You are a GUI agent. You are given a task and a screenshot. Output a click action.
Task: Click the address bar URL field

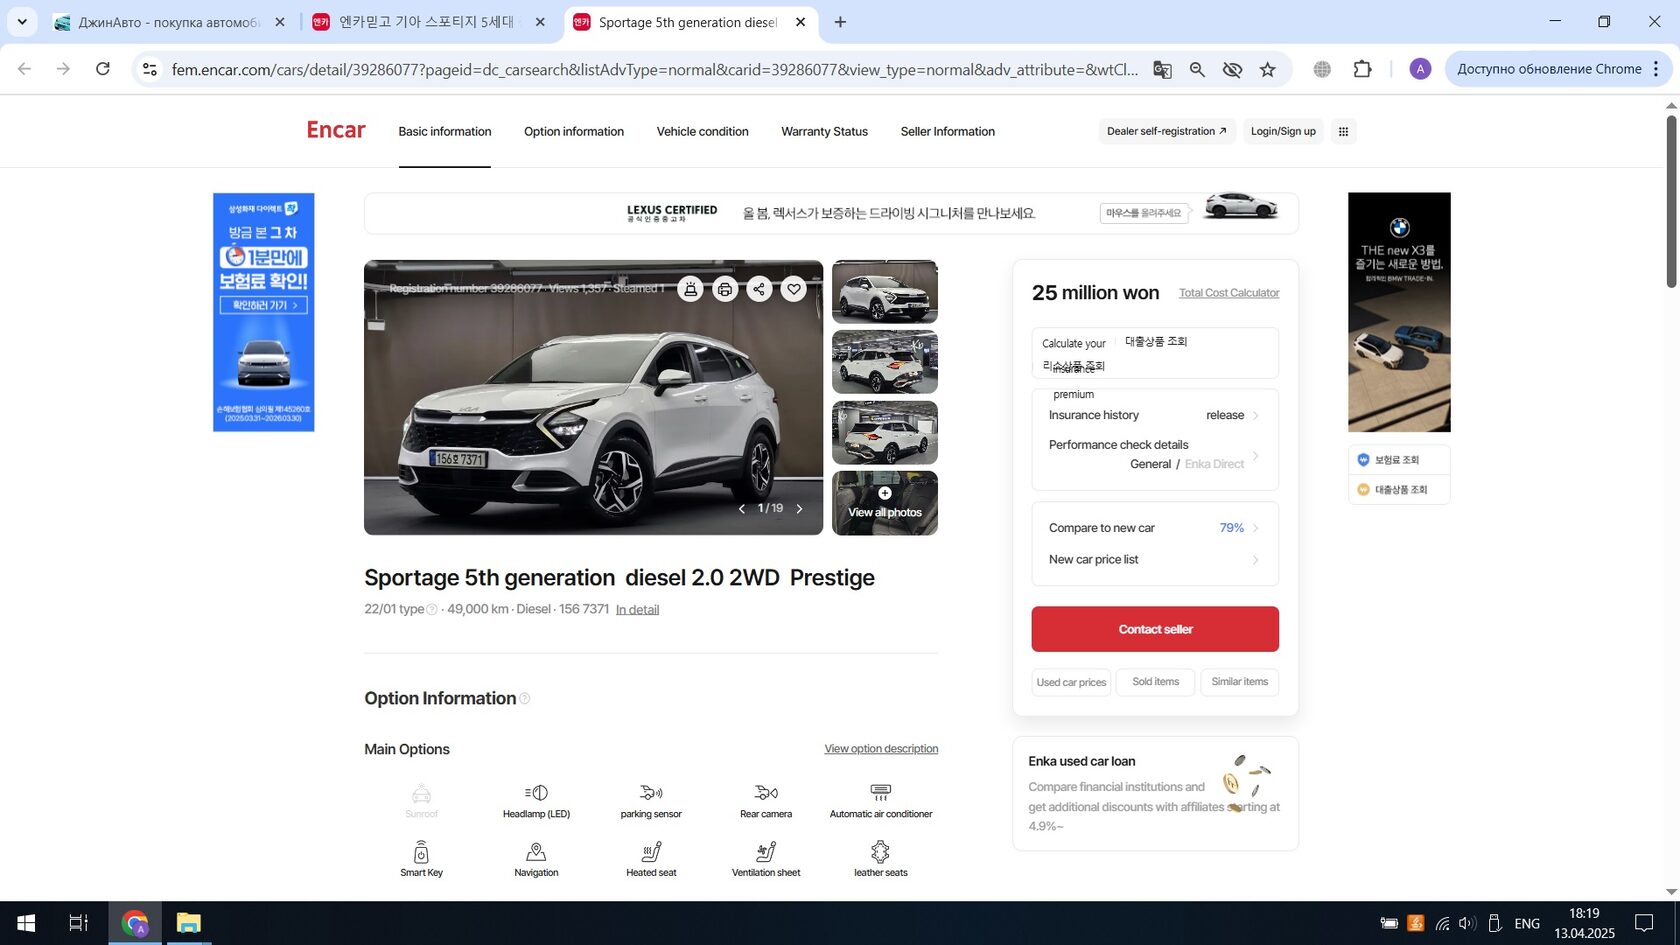click(x=654, y=69)
